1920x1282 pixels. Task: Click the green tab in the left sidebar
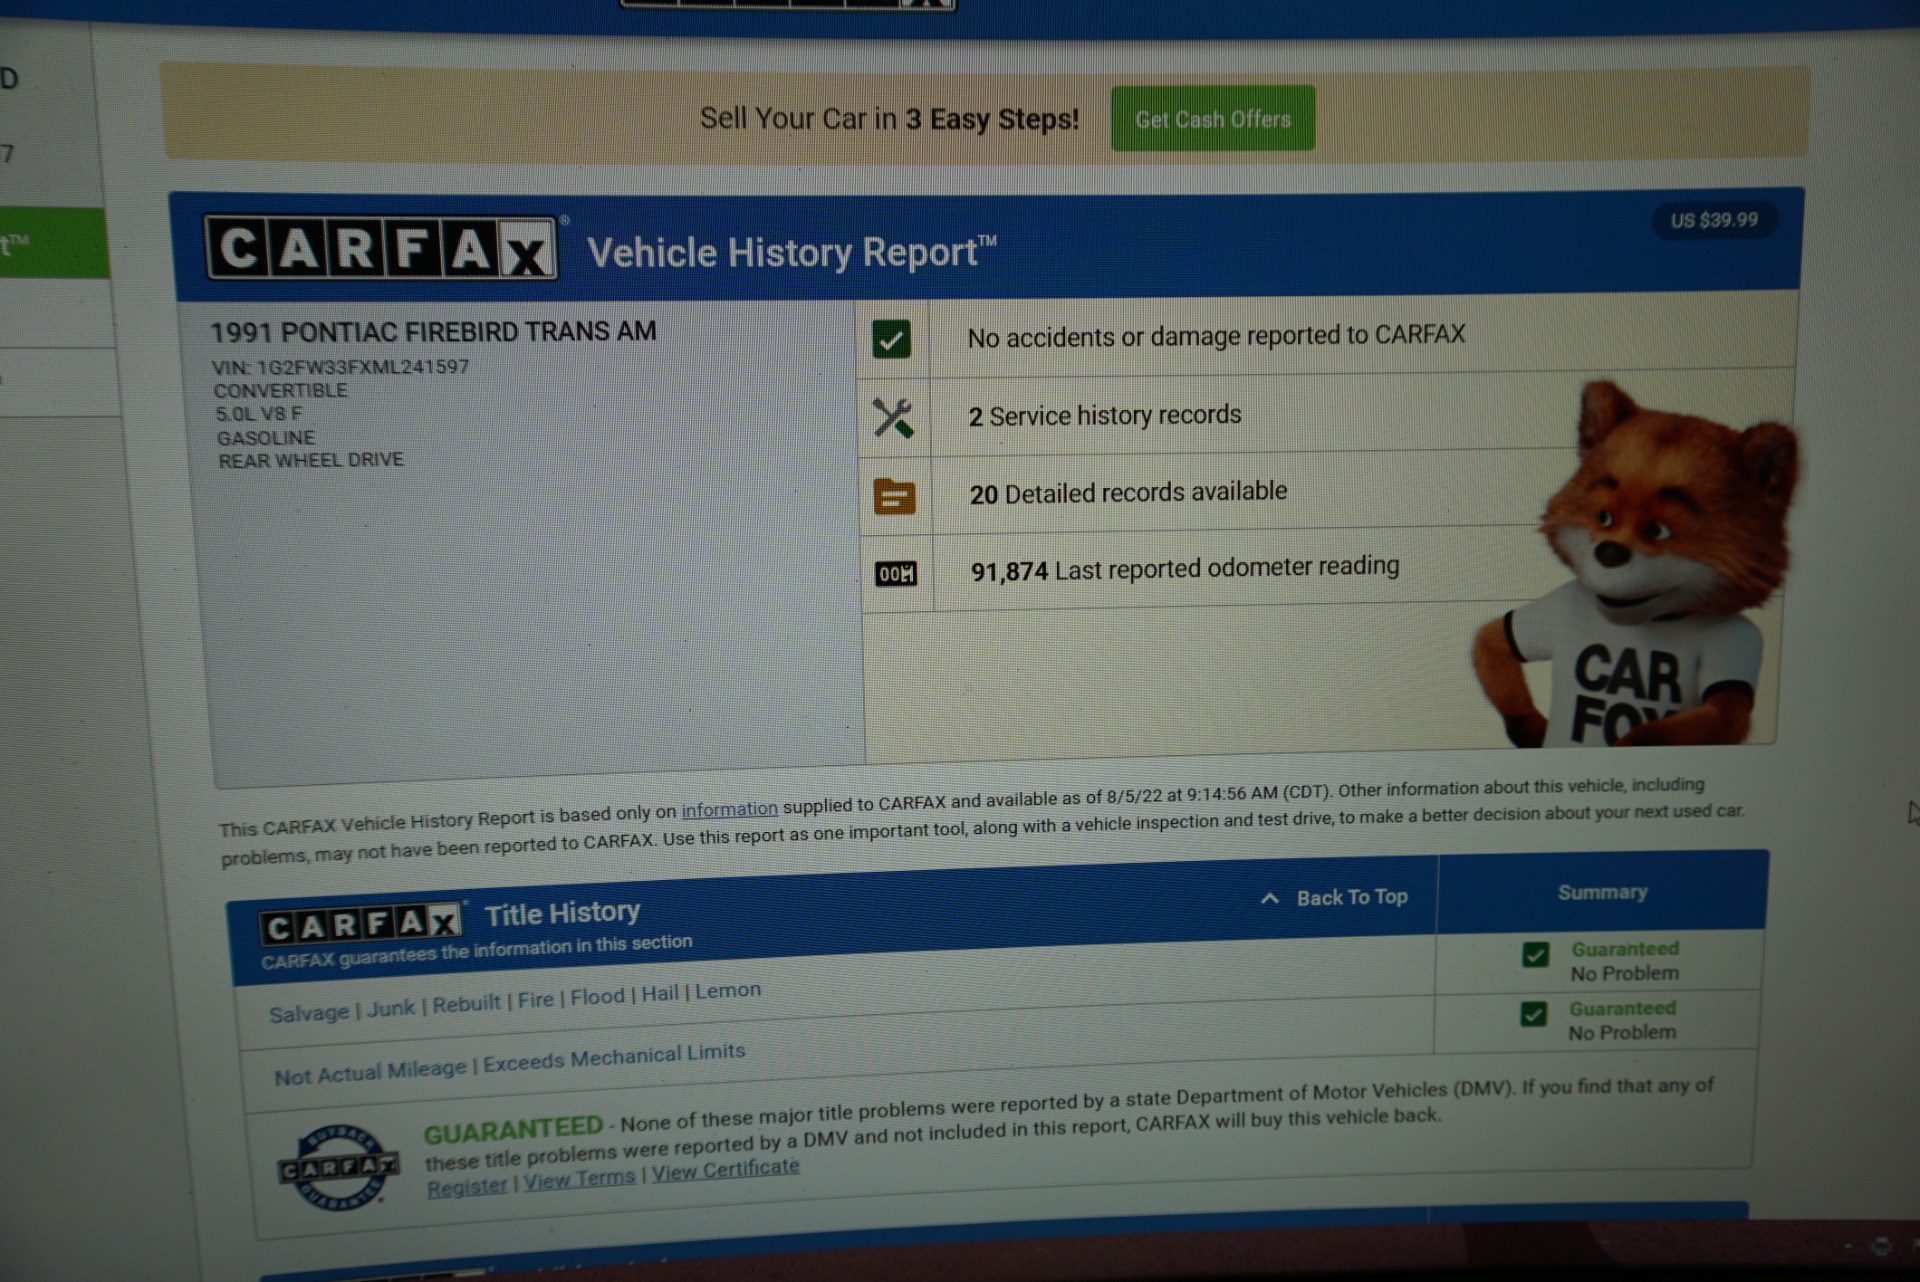[53, 243]
